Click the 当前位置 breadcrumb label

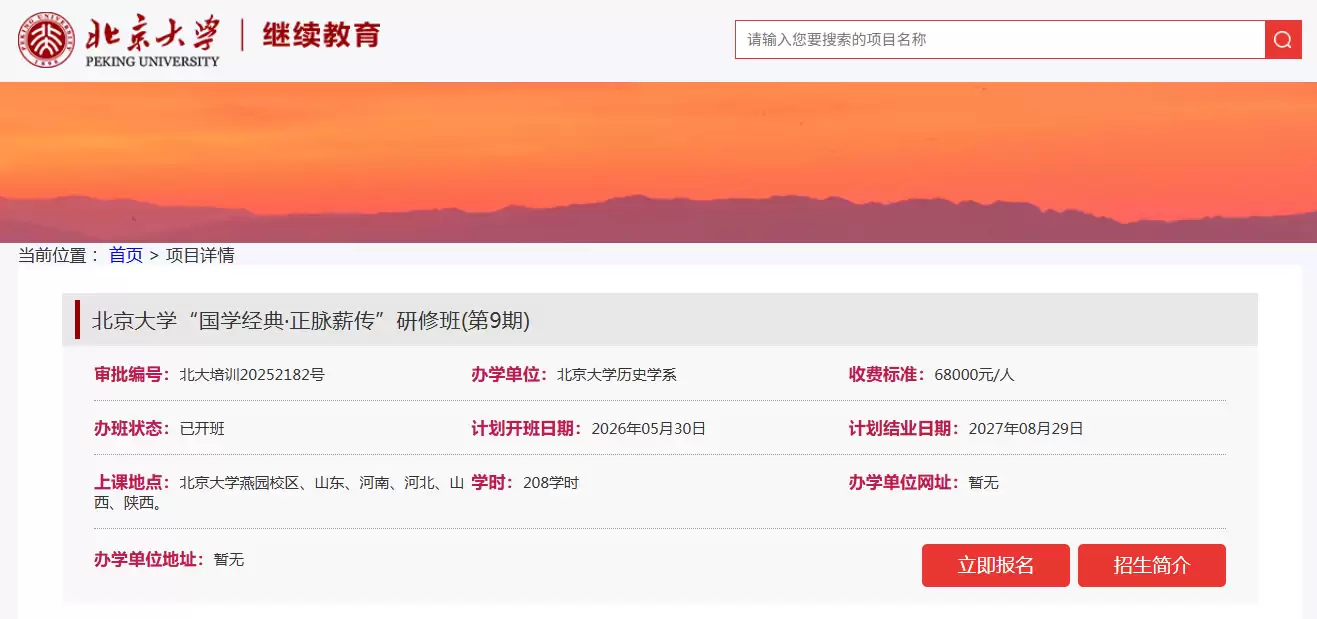click(59, 255)
